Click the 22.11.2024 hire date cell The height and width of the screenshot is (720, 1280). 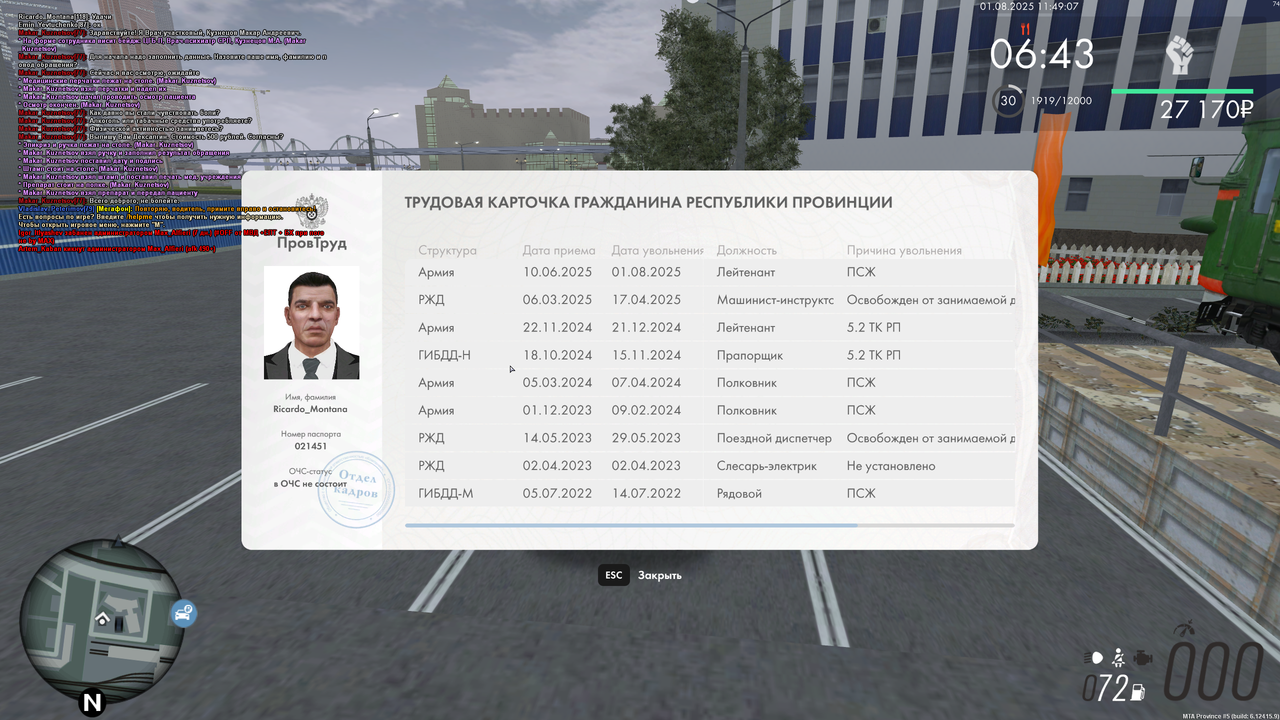pos(558,327)
